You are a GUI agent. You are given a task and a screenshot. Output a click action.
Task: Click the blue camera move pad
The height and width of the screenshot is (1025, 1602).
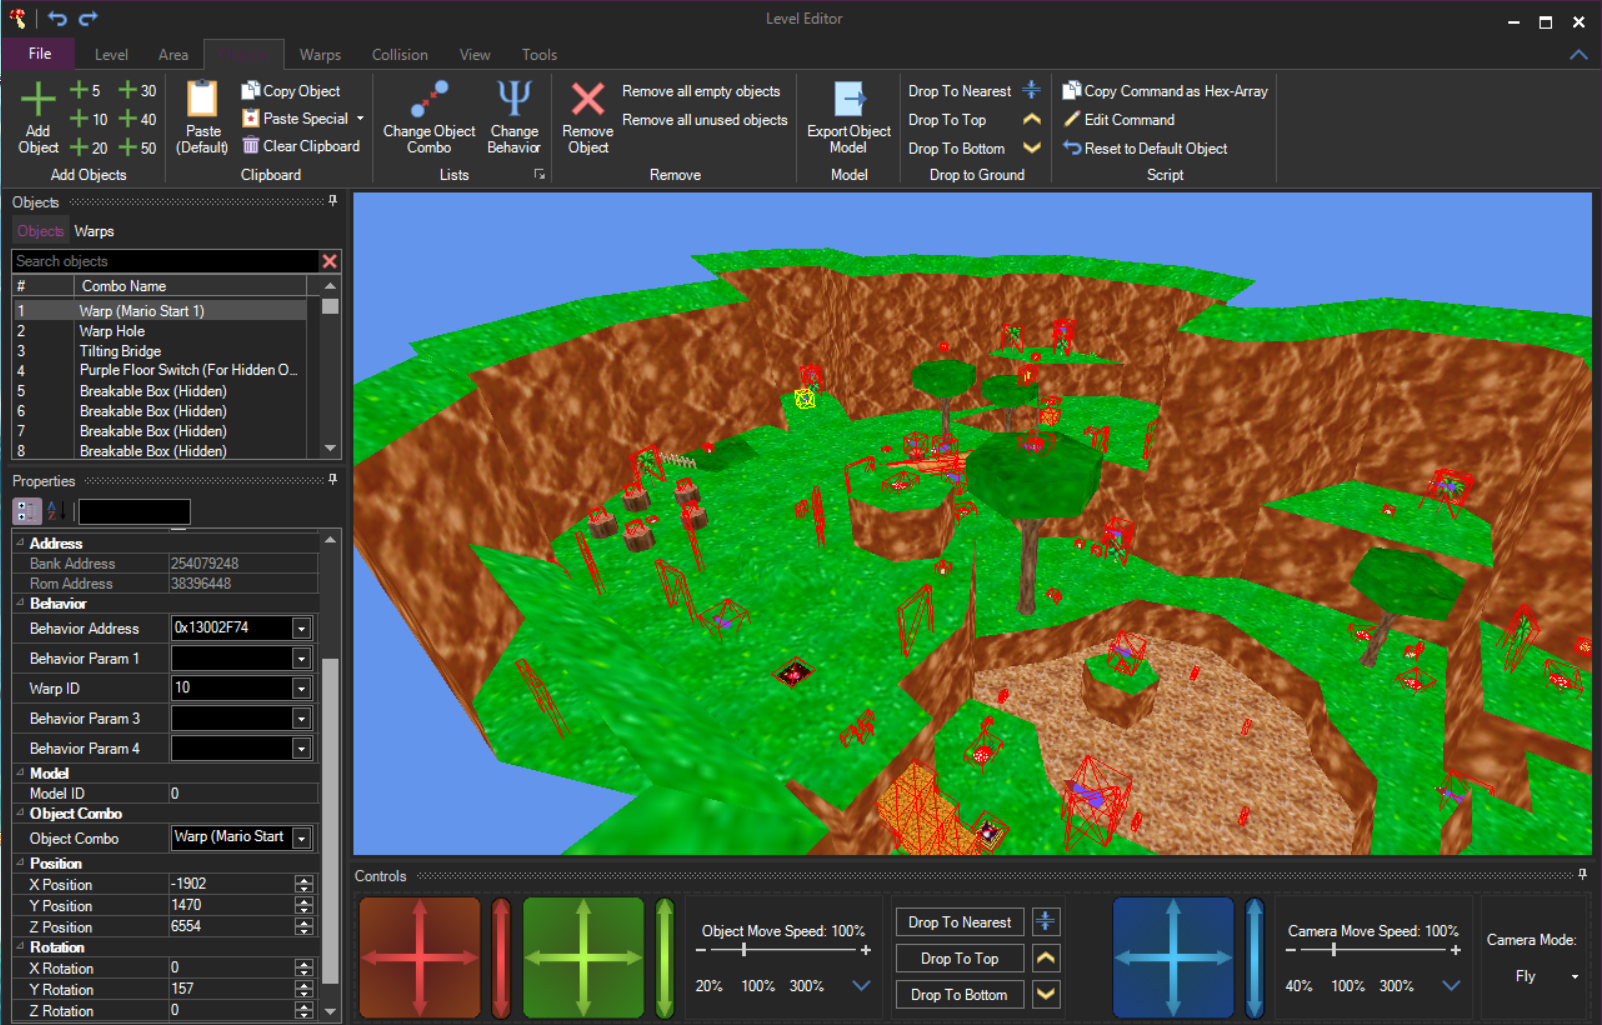point(1174,958)
